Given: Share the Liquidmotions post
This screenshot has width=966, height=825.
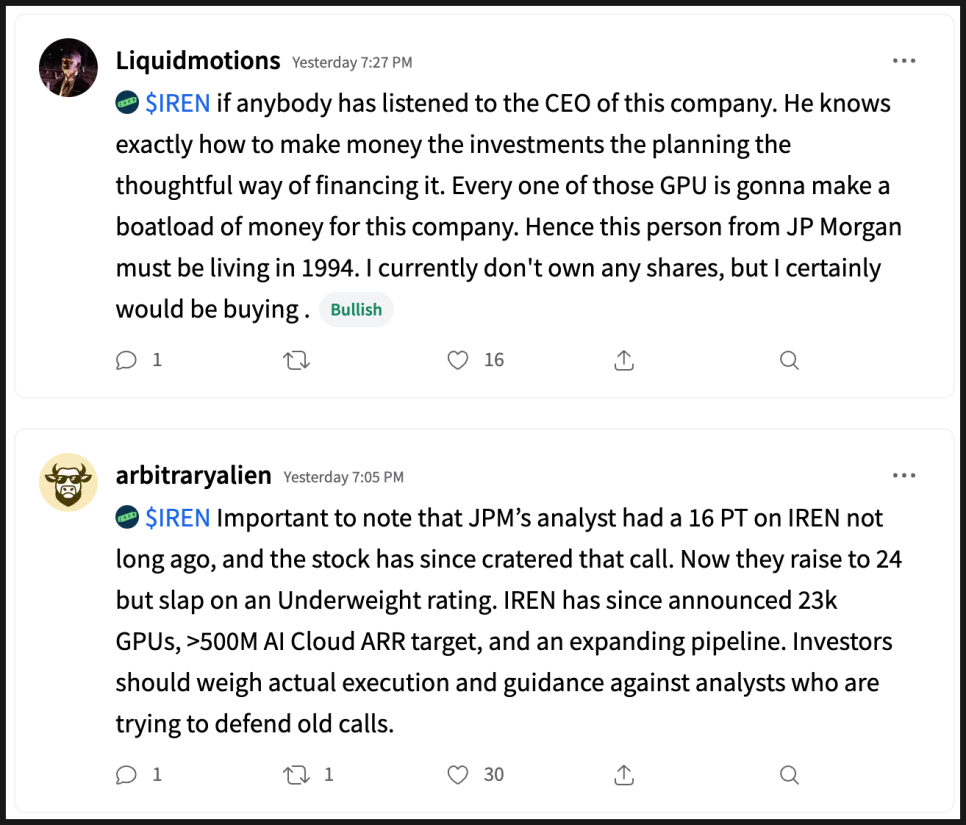Looking at the screenshot, I should (x=624, y=360).
